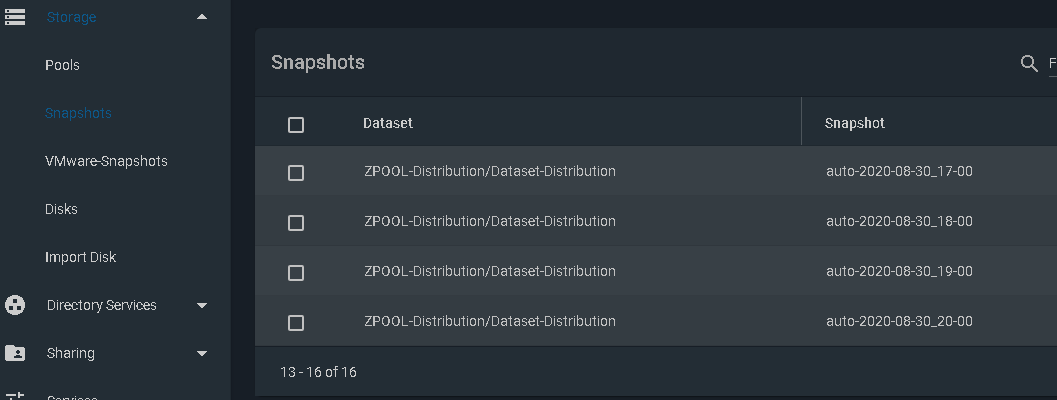Sort by the Snapshot column header
Image resolution: width=1057 pixels, height=400 pixels.
[x=855, y=123]
